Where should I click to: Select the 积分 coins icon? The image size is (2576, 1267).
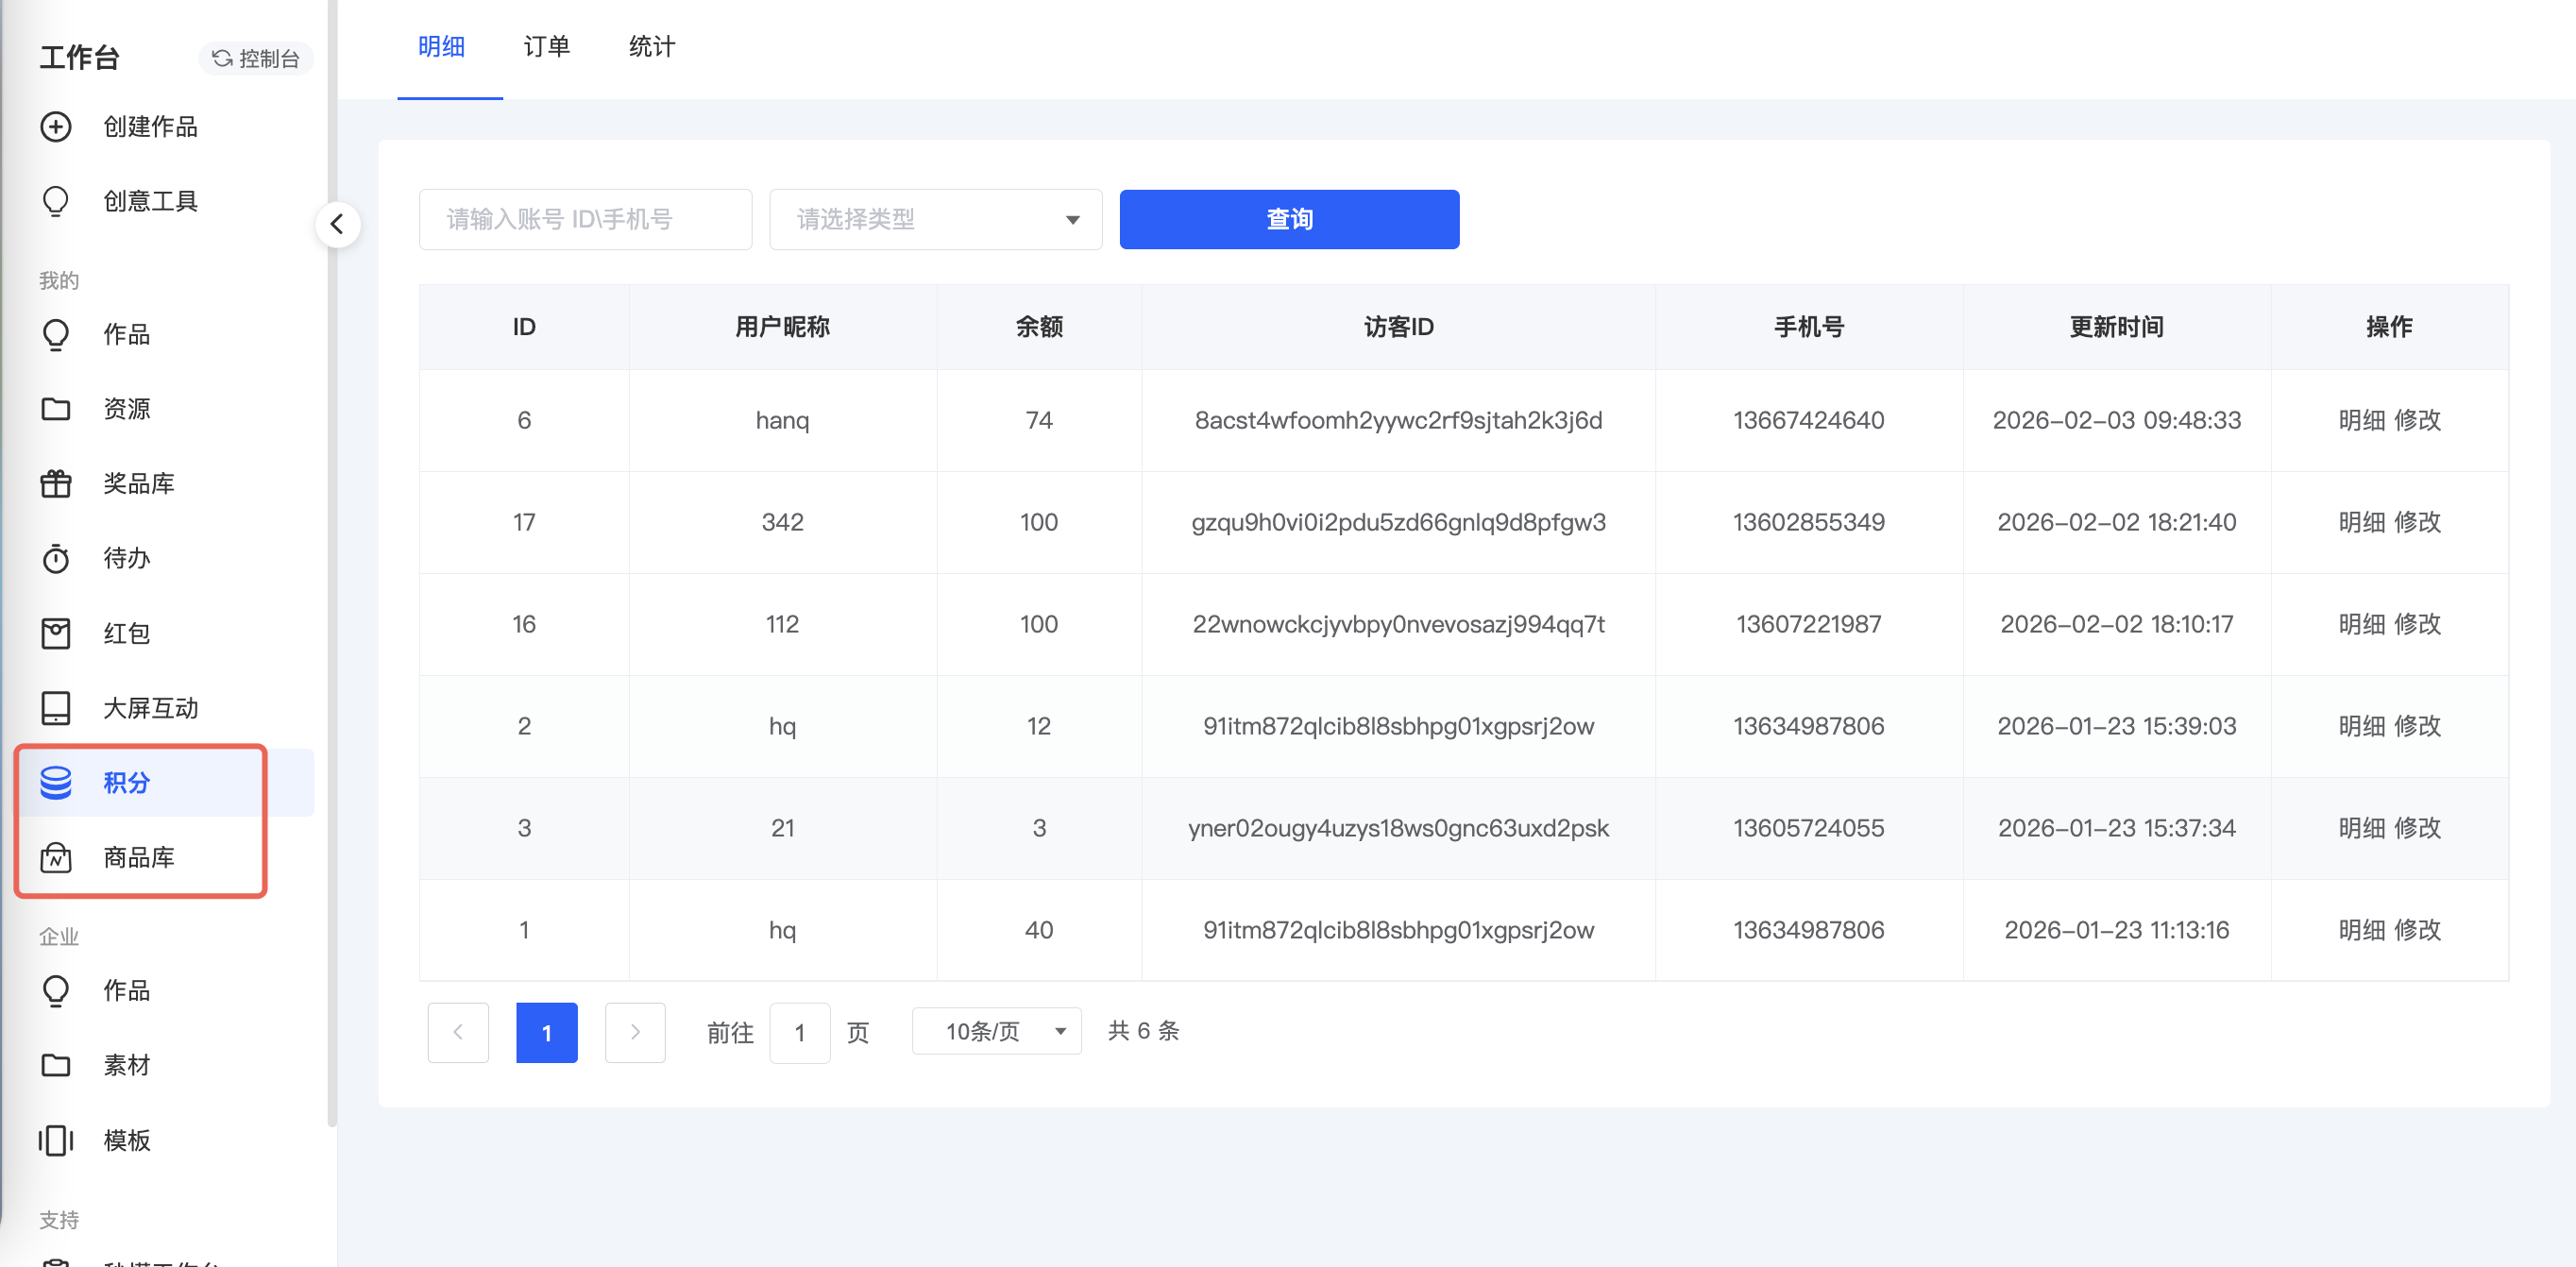coord(56,783)
